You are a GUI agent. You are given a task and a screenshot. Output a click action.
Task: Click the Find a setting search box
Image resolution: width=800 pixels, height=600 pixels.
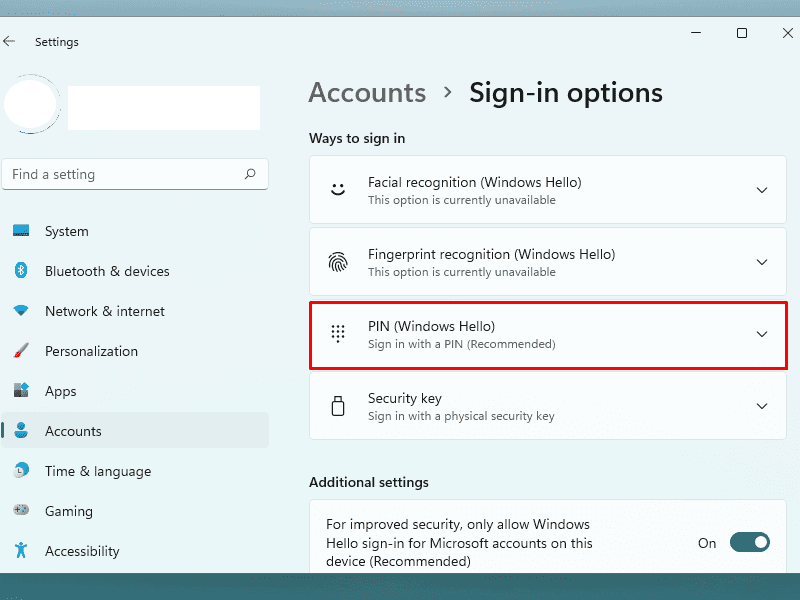click(125, 174)
